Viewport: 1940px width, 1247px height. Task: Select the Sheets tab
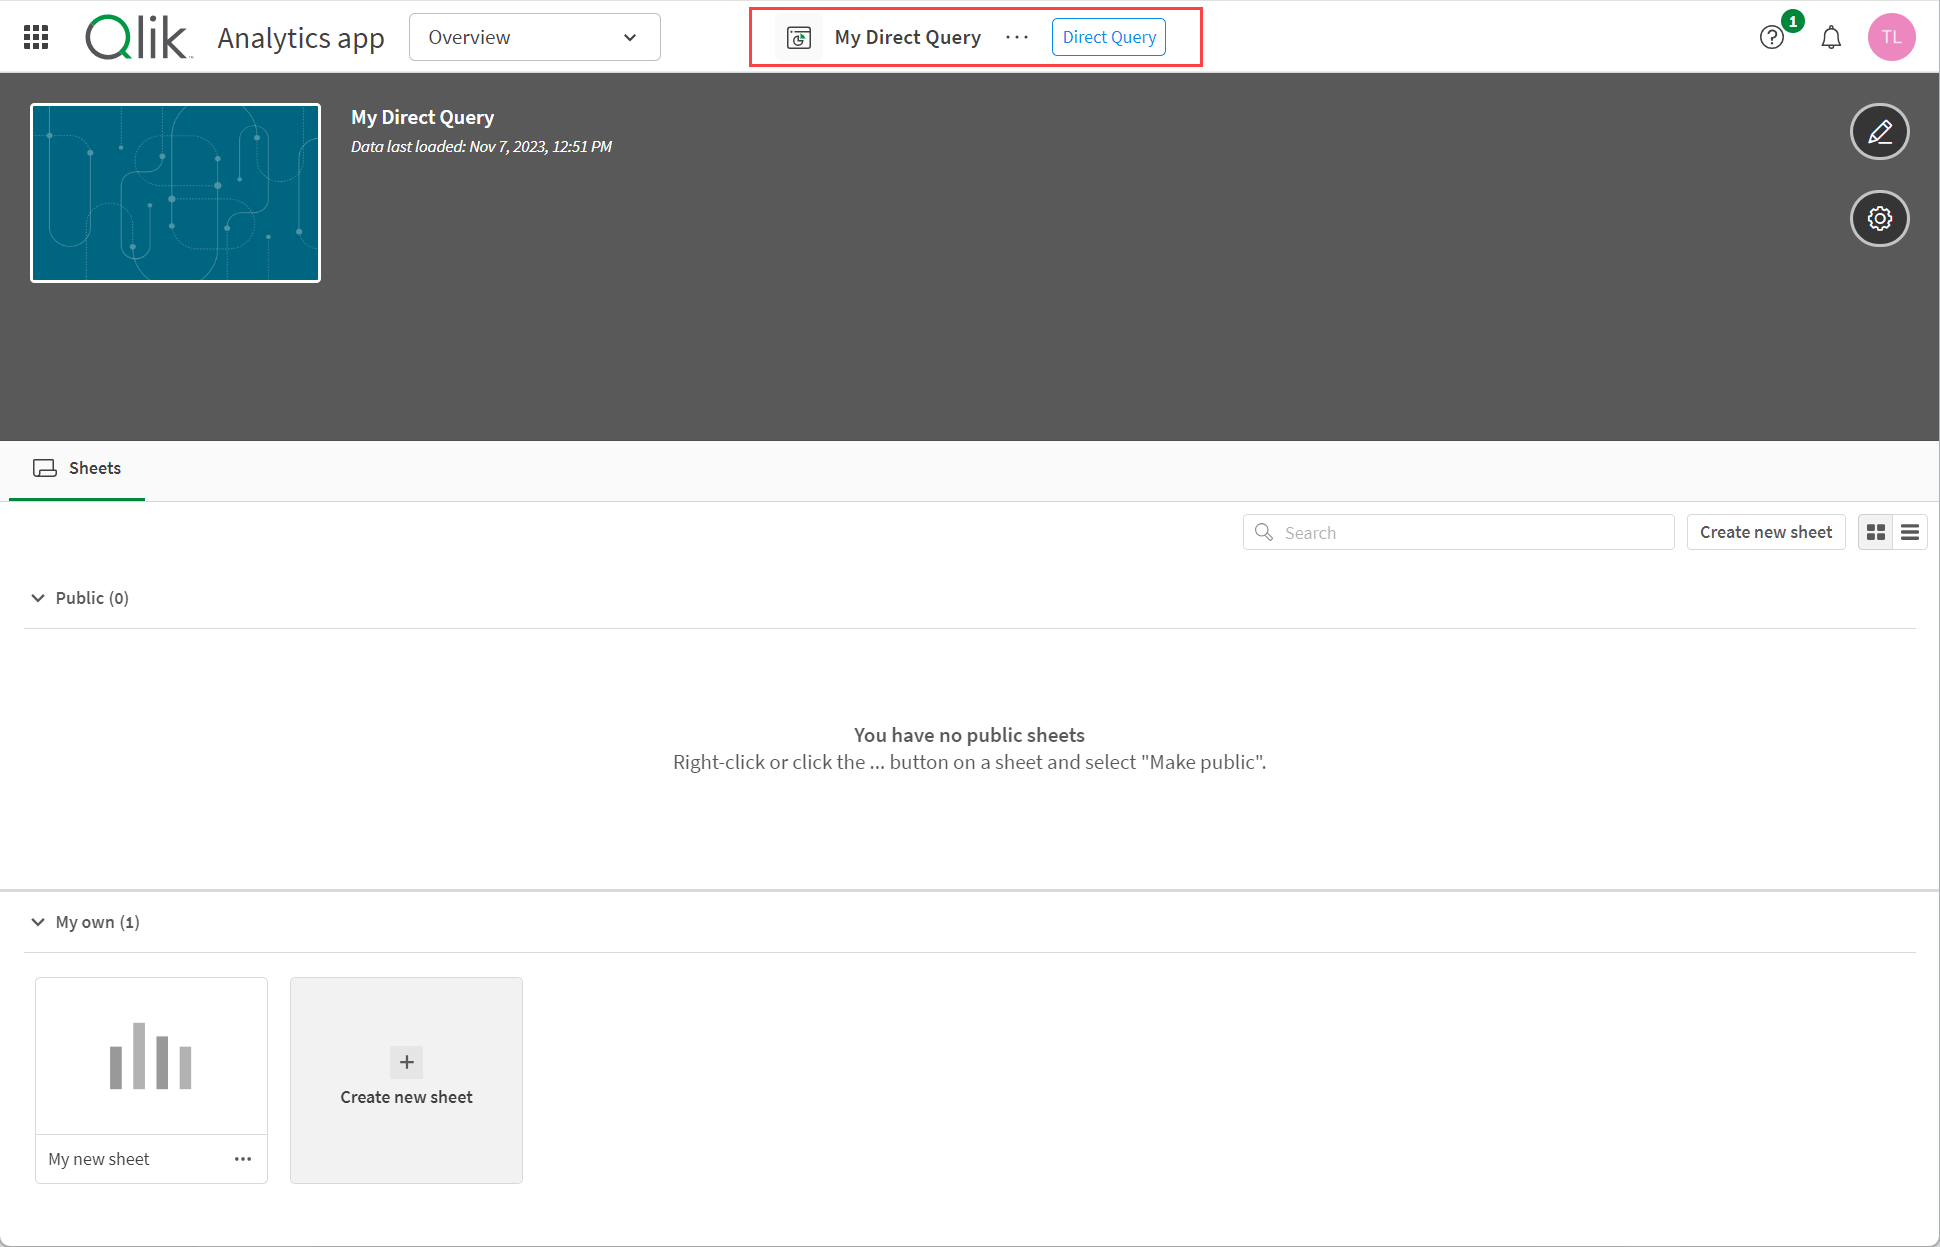click(x=78, y=469)
